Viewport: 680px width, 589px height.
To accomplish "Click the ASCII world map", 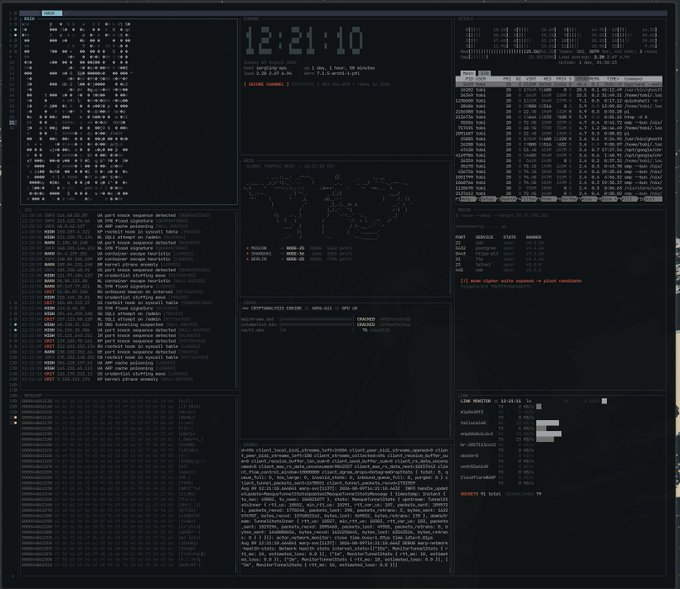I will point(327,205).
